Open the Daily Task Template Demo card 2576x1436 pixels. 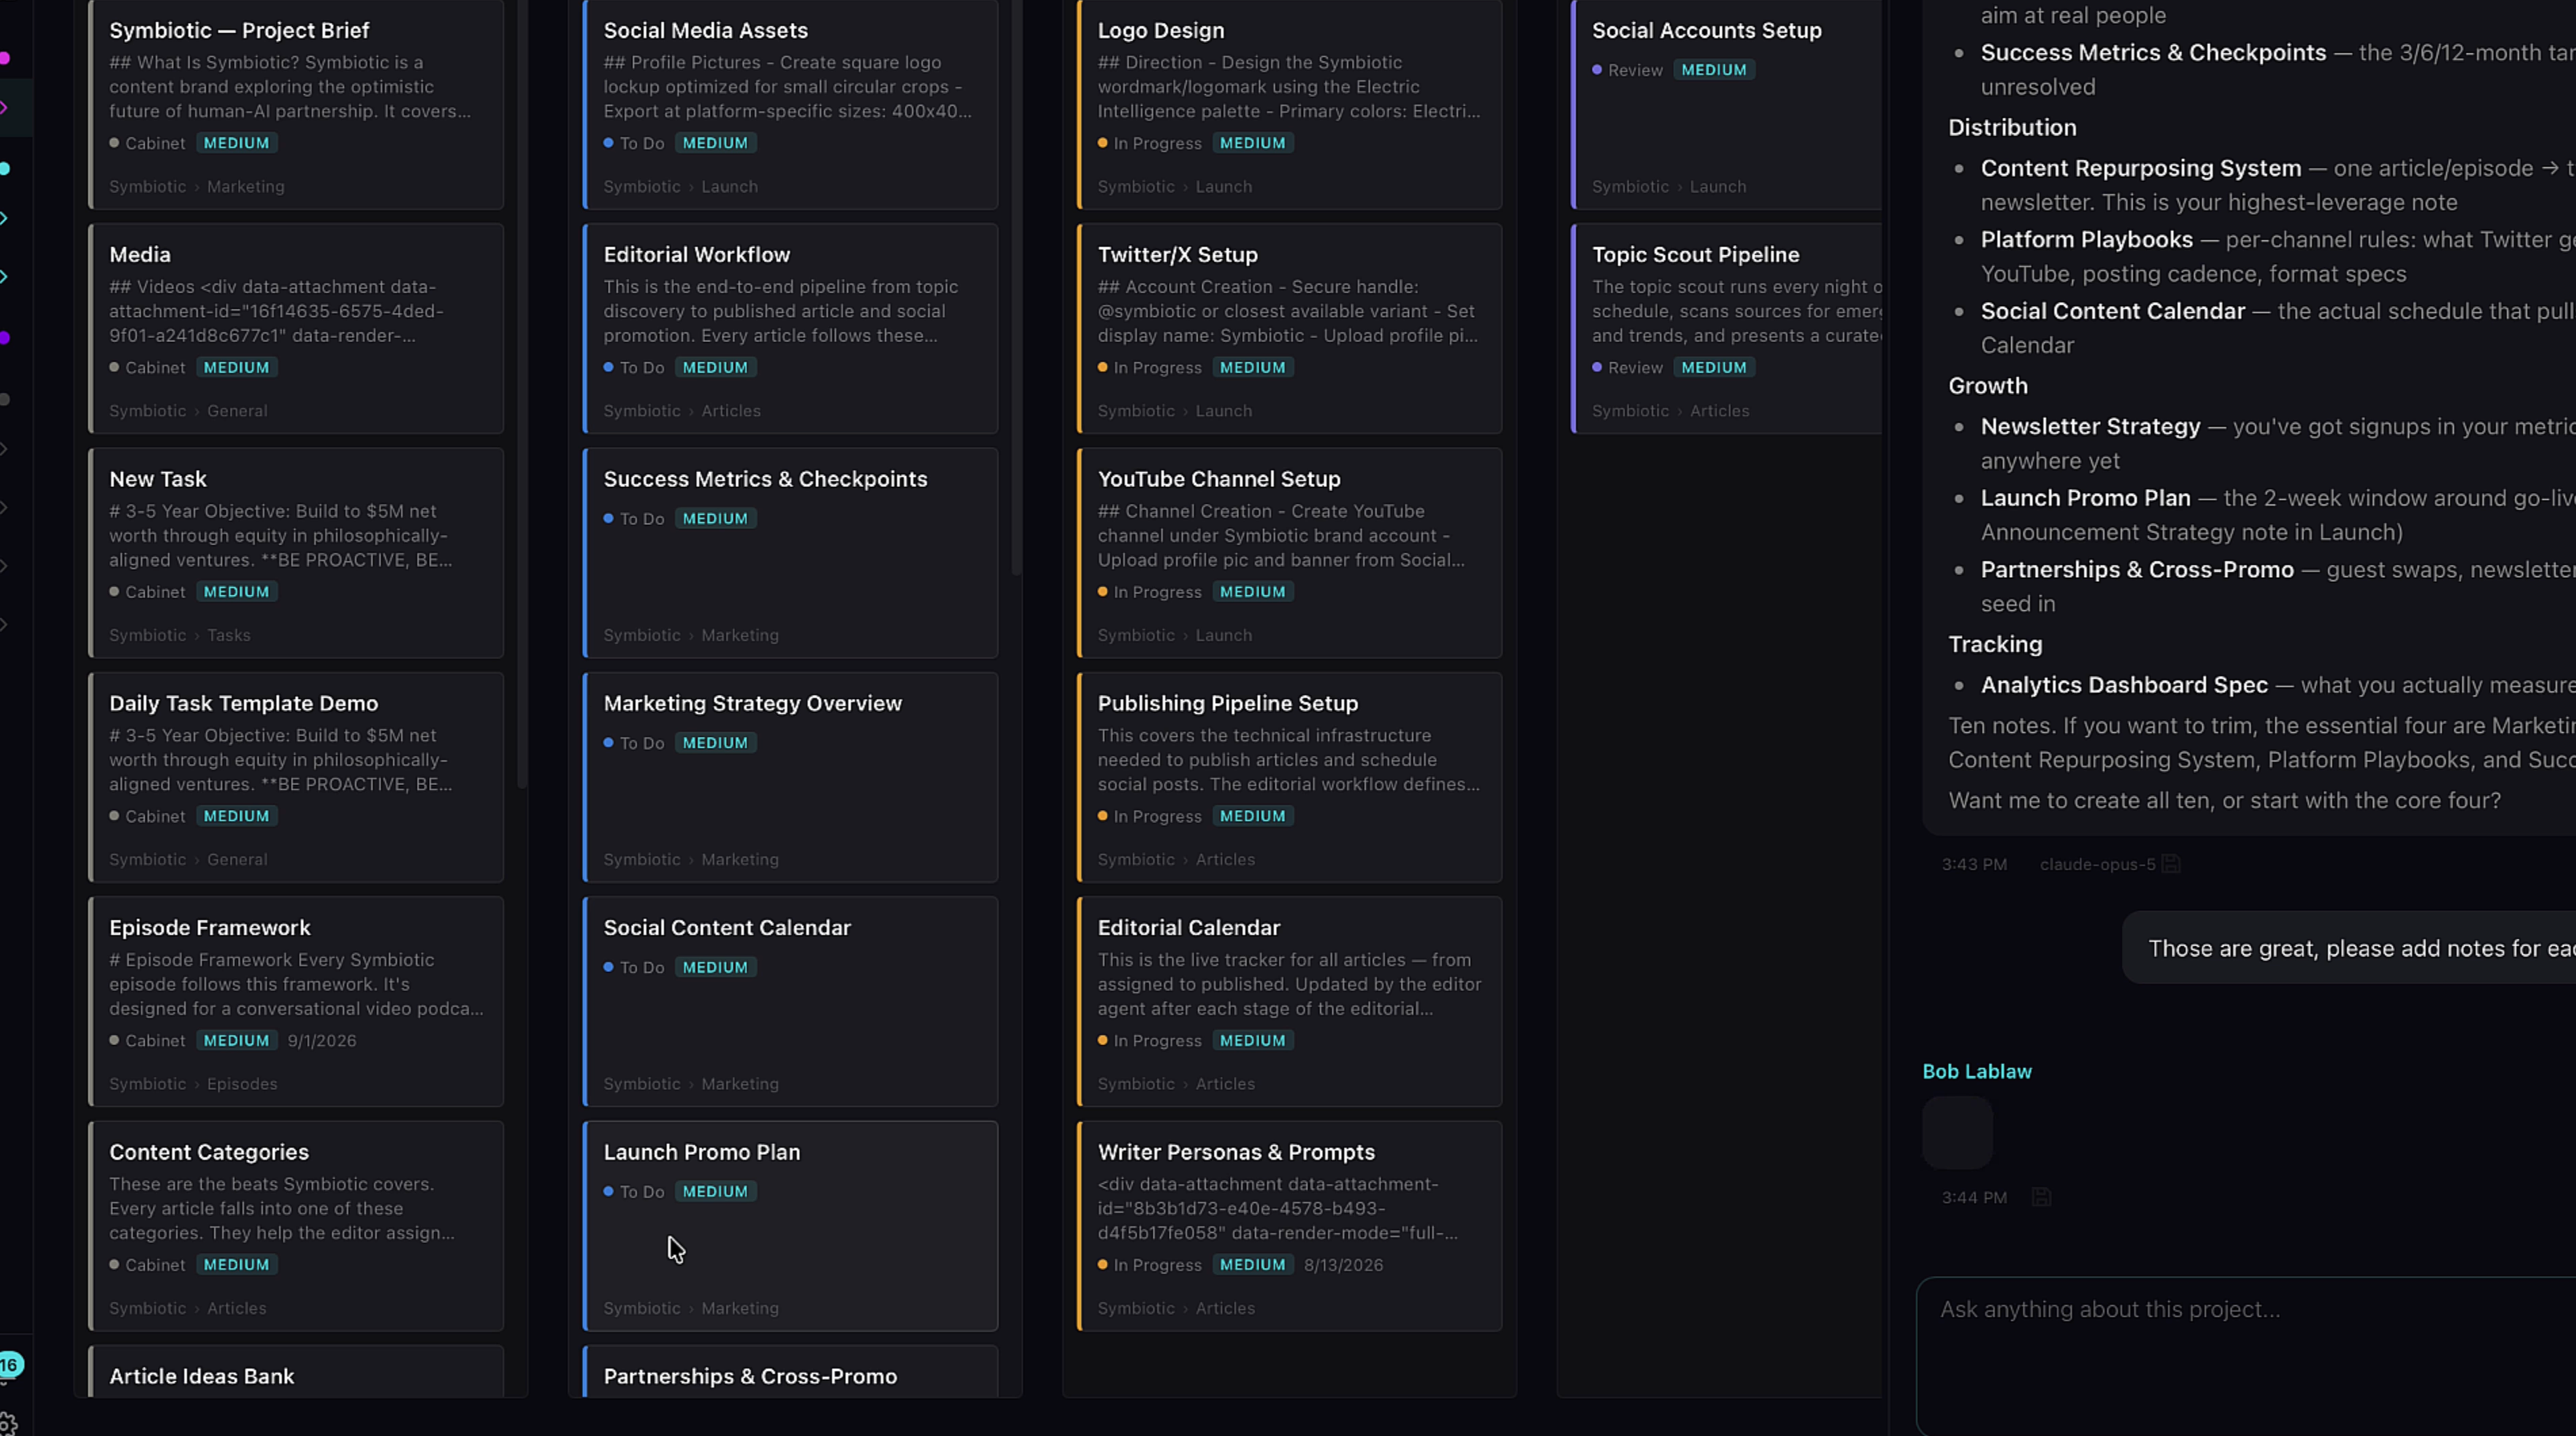pos(296,777)
